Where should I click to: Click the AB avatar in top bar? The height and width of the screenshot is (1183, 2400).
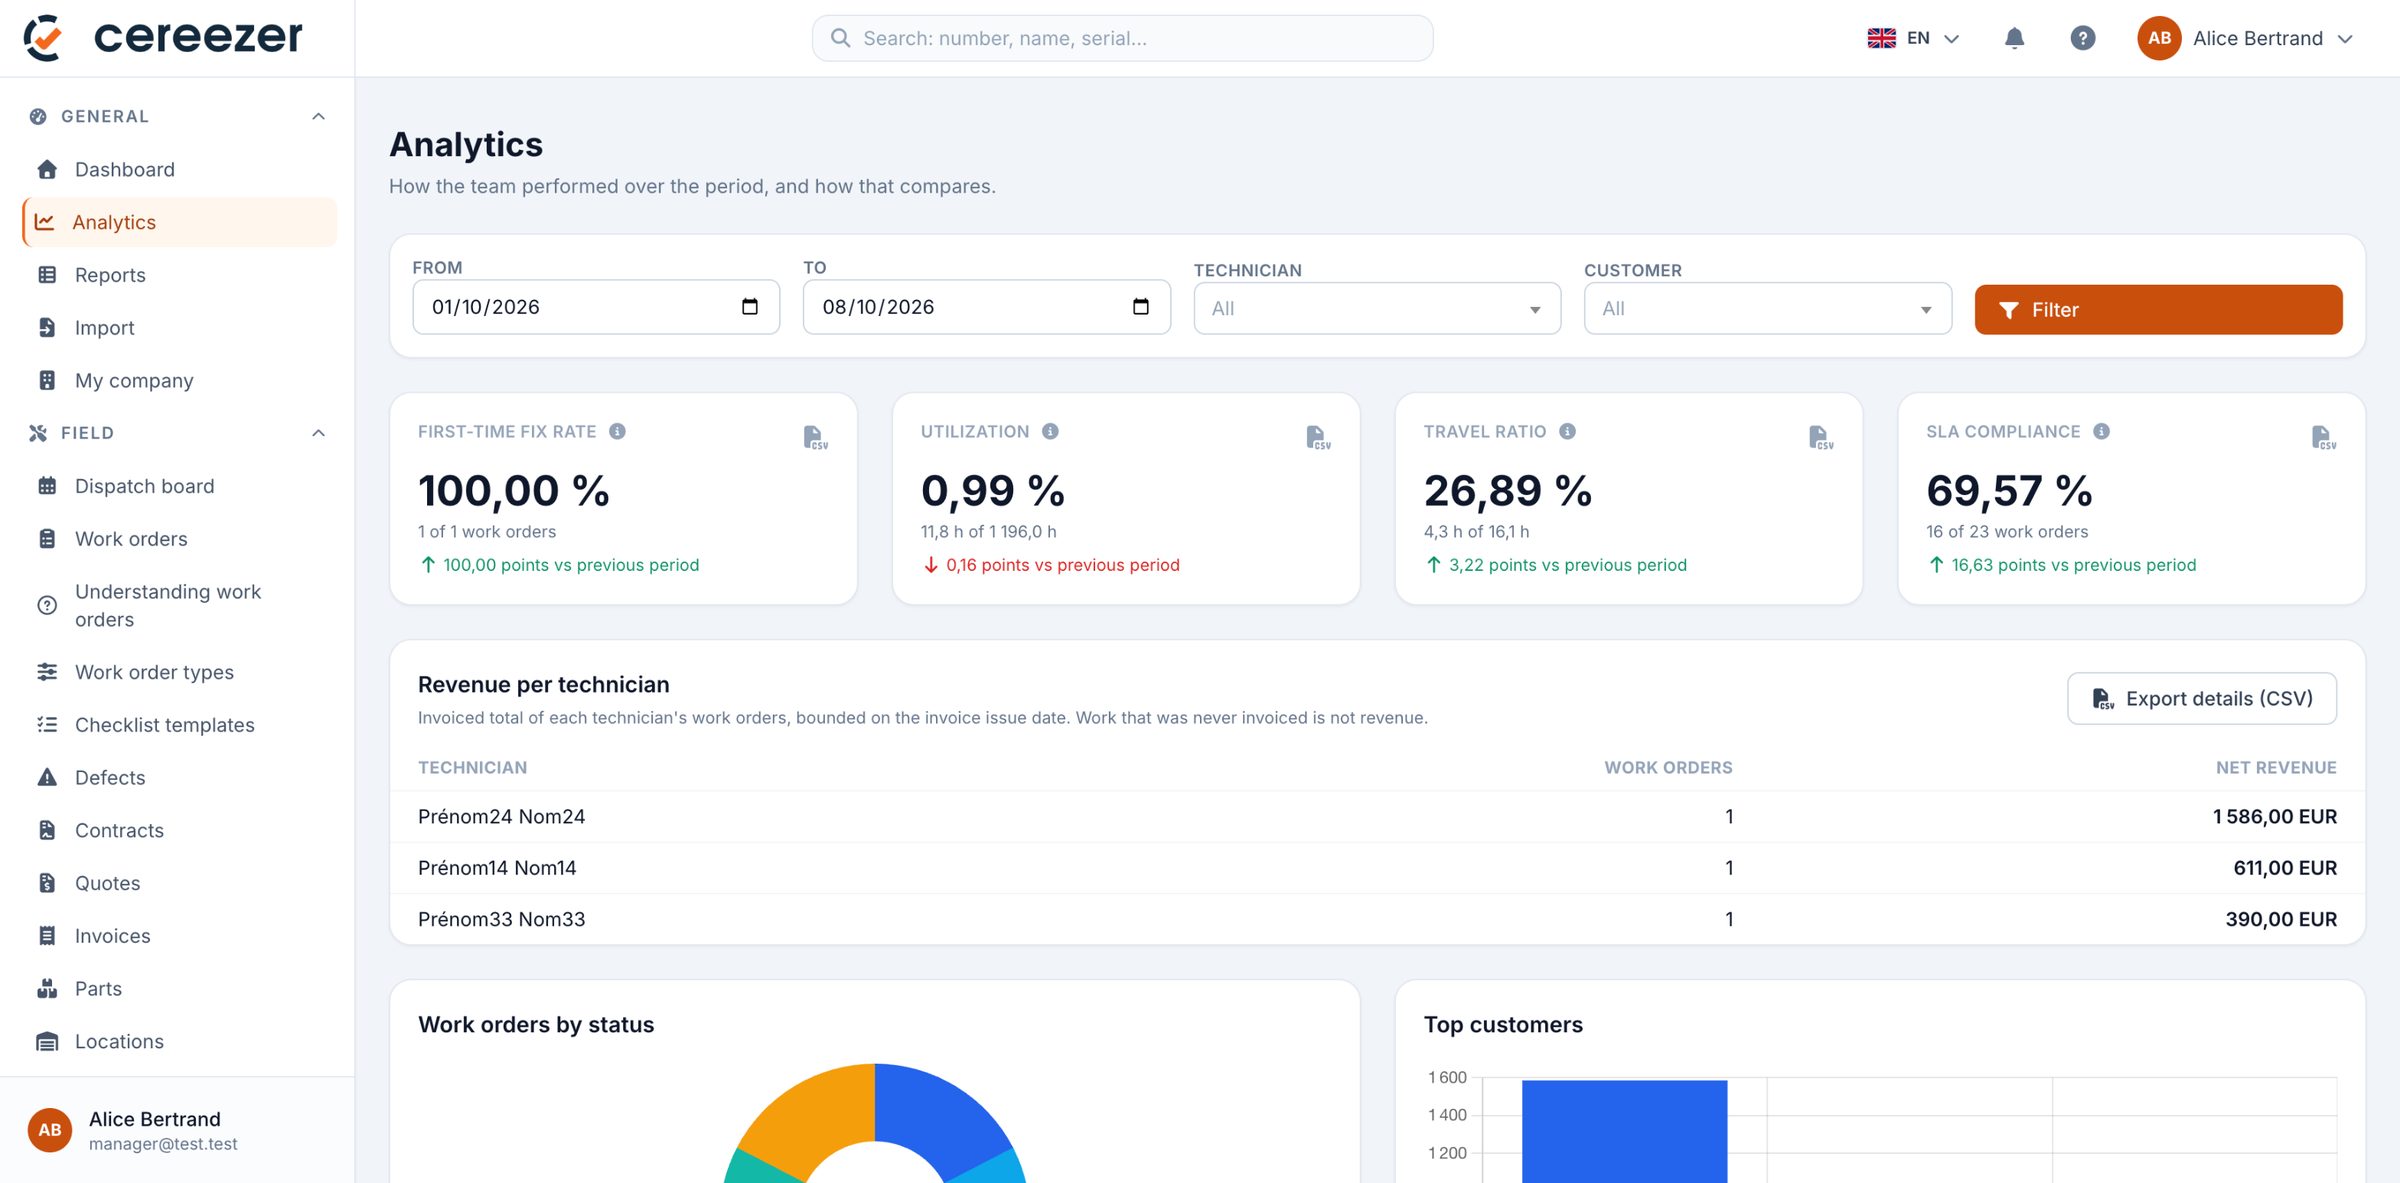tap(2159, 38)
